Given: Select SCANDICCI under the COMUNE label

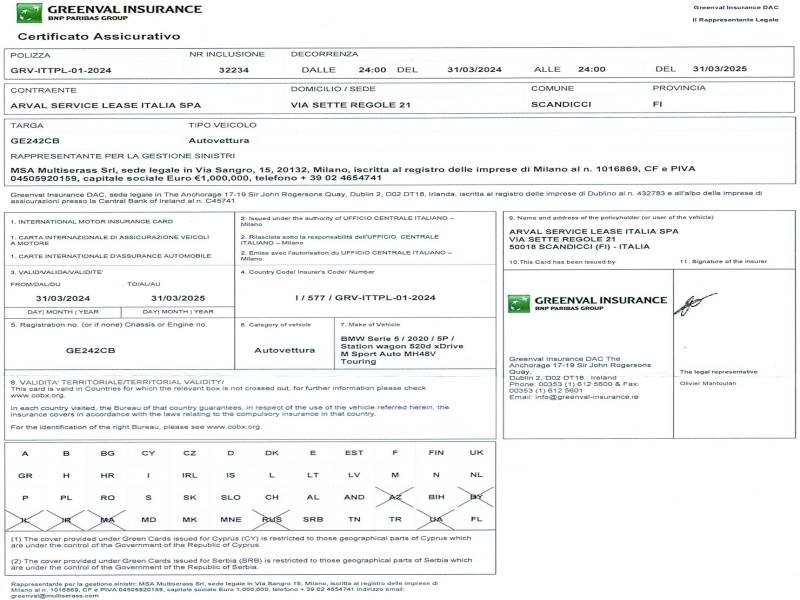Looking at the screenshot, I should point(561,105).
